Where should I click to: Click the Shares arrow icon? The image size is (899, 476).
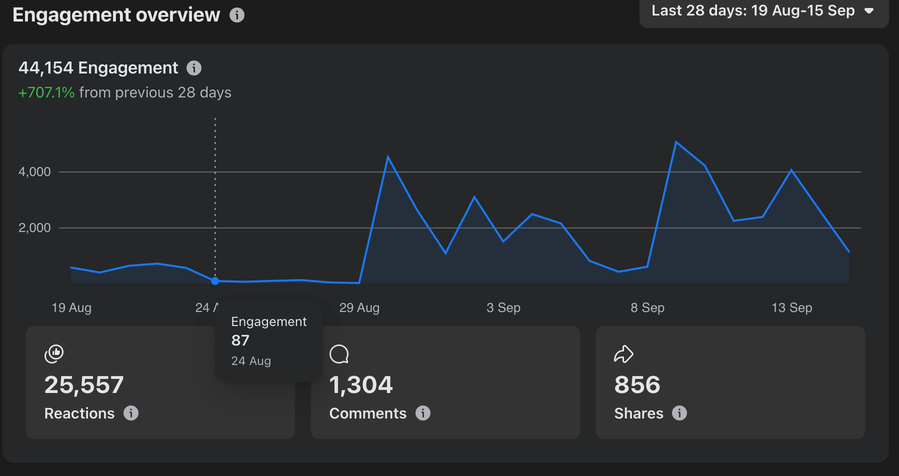(623, 354)
